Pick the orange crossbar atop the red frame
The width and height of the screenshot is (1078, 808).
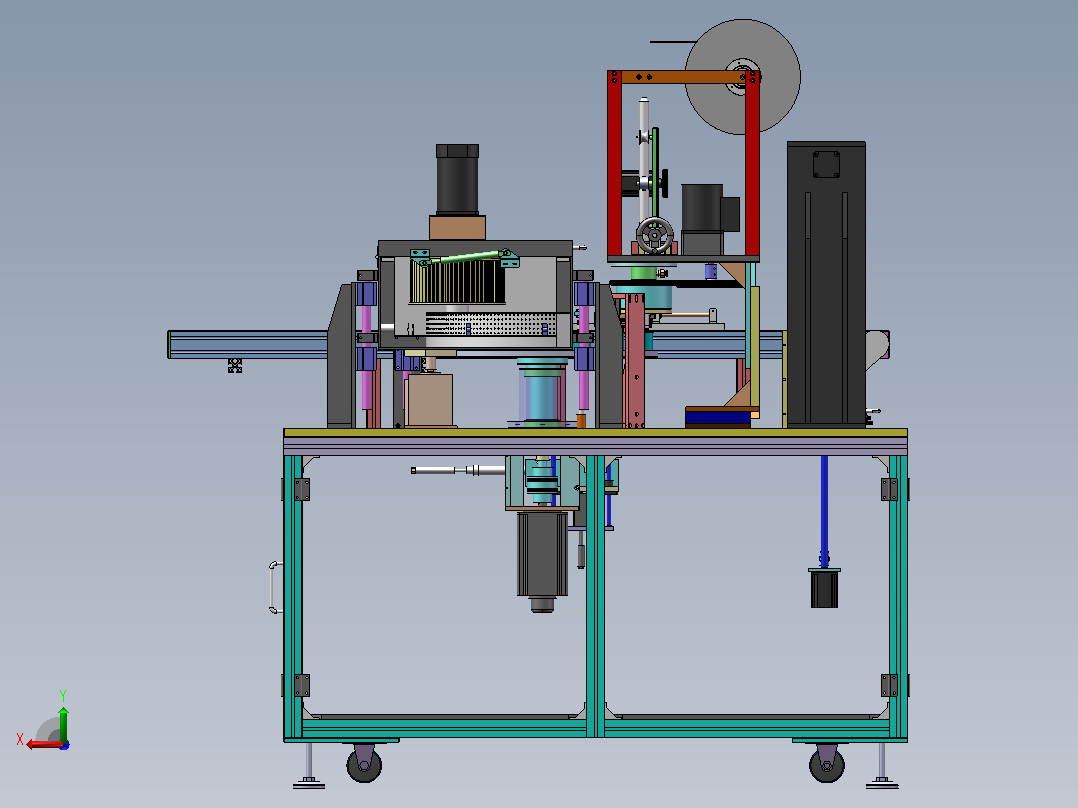coord(683,77)
